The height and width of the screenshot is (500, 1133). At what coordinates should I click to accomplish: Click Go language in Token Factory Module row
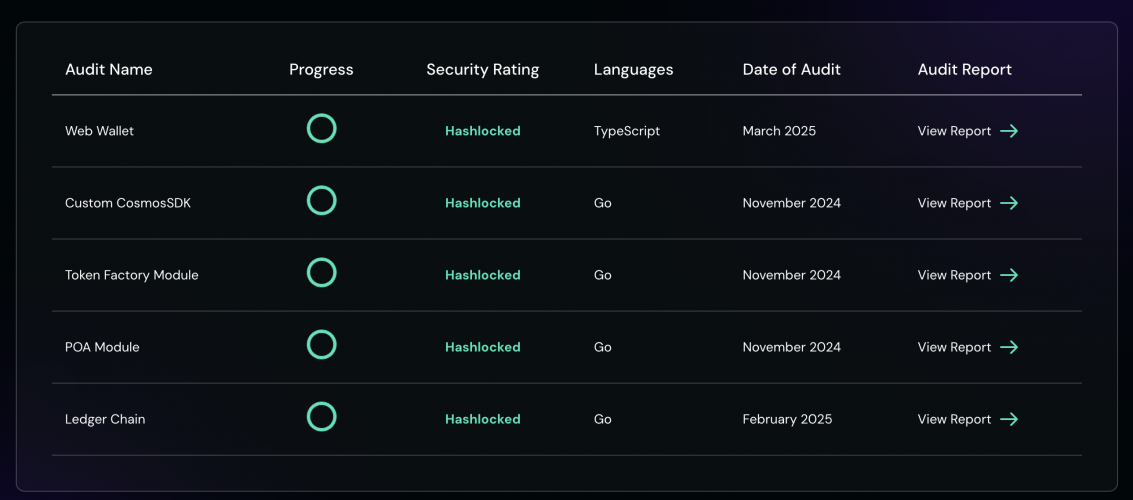click(603, 275)
